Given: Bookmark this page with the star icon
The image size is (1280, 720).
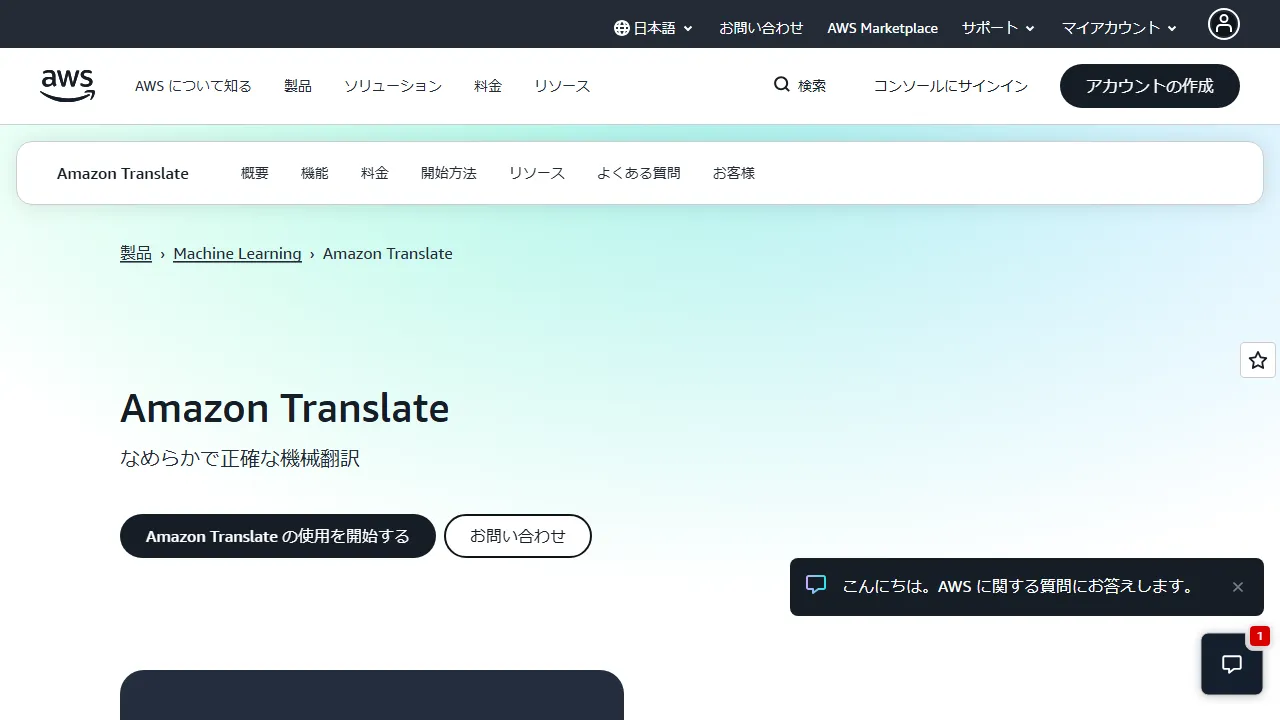Looking at the screenshot, I should [x=1257, y=360].
